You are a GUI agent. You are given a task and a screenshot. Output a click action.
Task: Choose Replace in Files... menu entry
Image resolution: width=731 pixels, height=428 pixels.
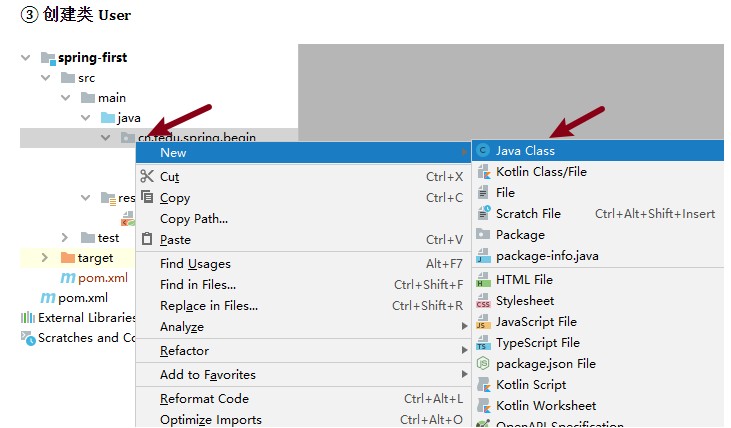click(303, 306)
